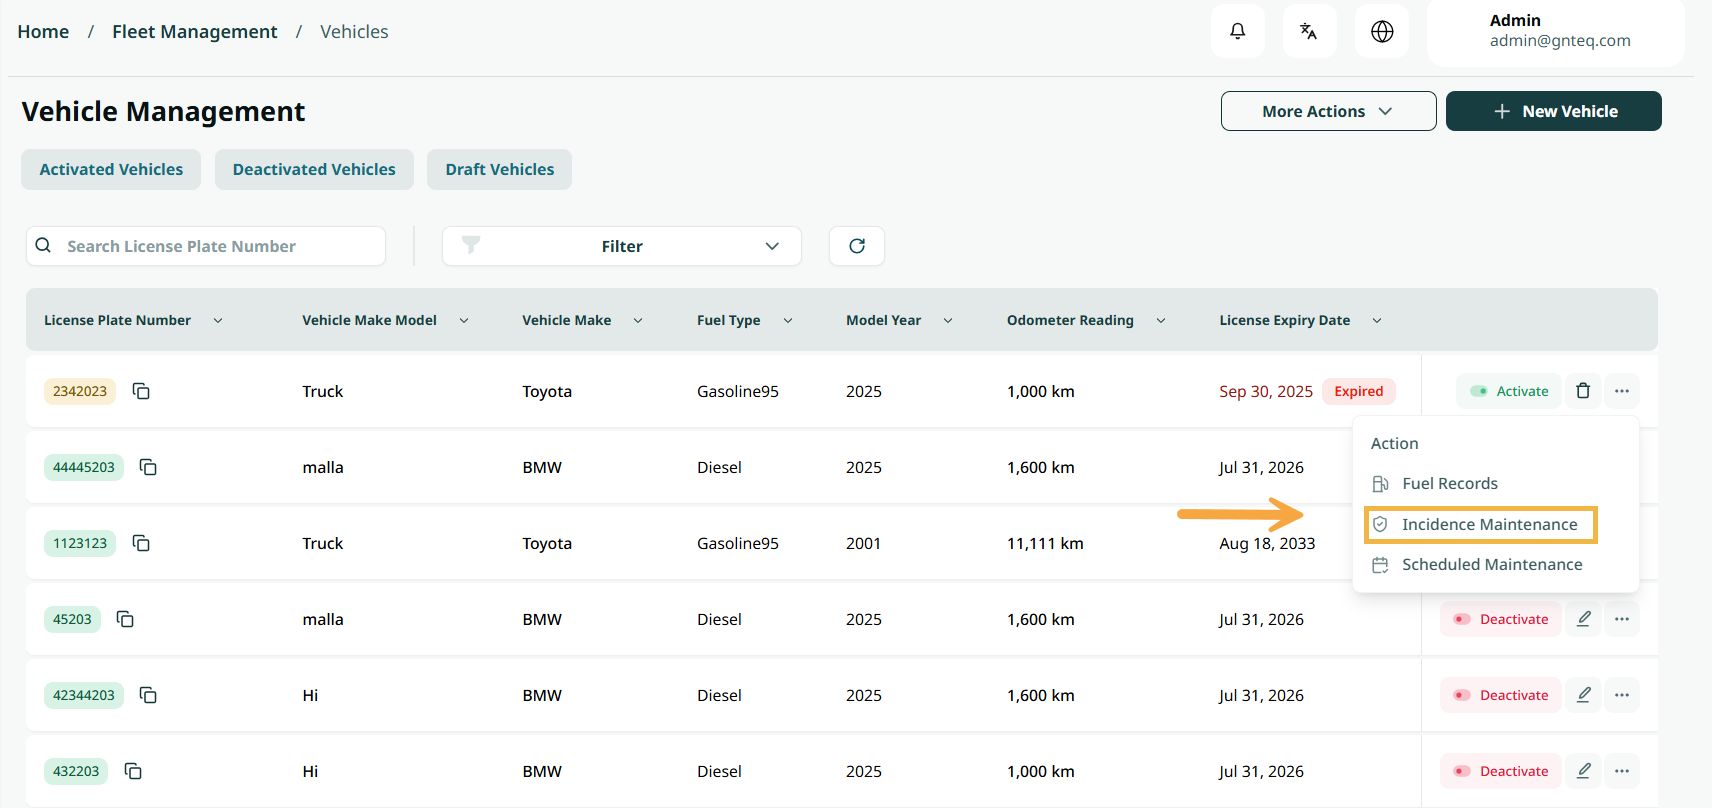Go to Fleet Management breadcrumb

(x=195, y=31)
